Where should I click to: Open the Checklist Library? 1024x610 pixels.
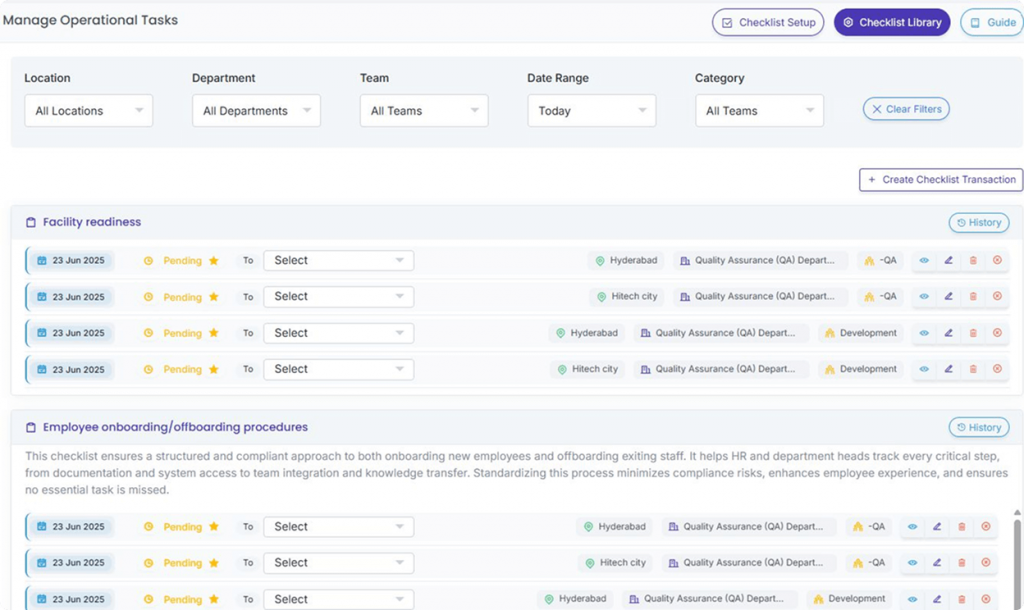tap(891, 22)
